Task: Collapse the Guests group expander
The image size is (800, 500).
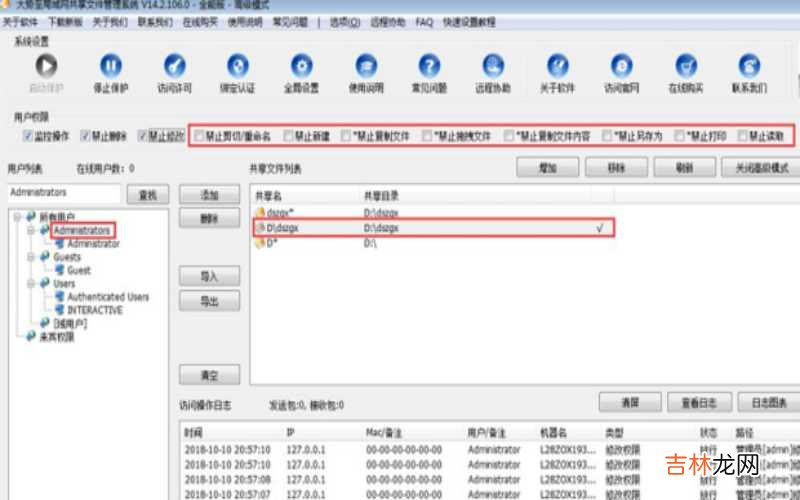Action: (x=31, y=257)
